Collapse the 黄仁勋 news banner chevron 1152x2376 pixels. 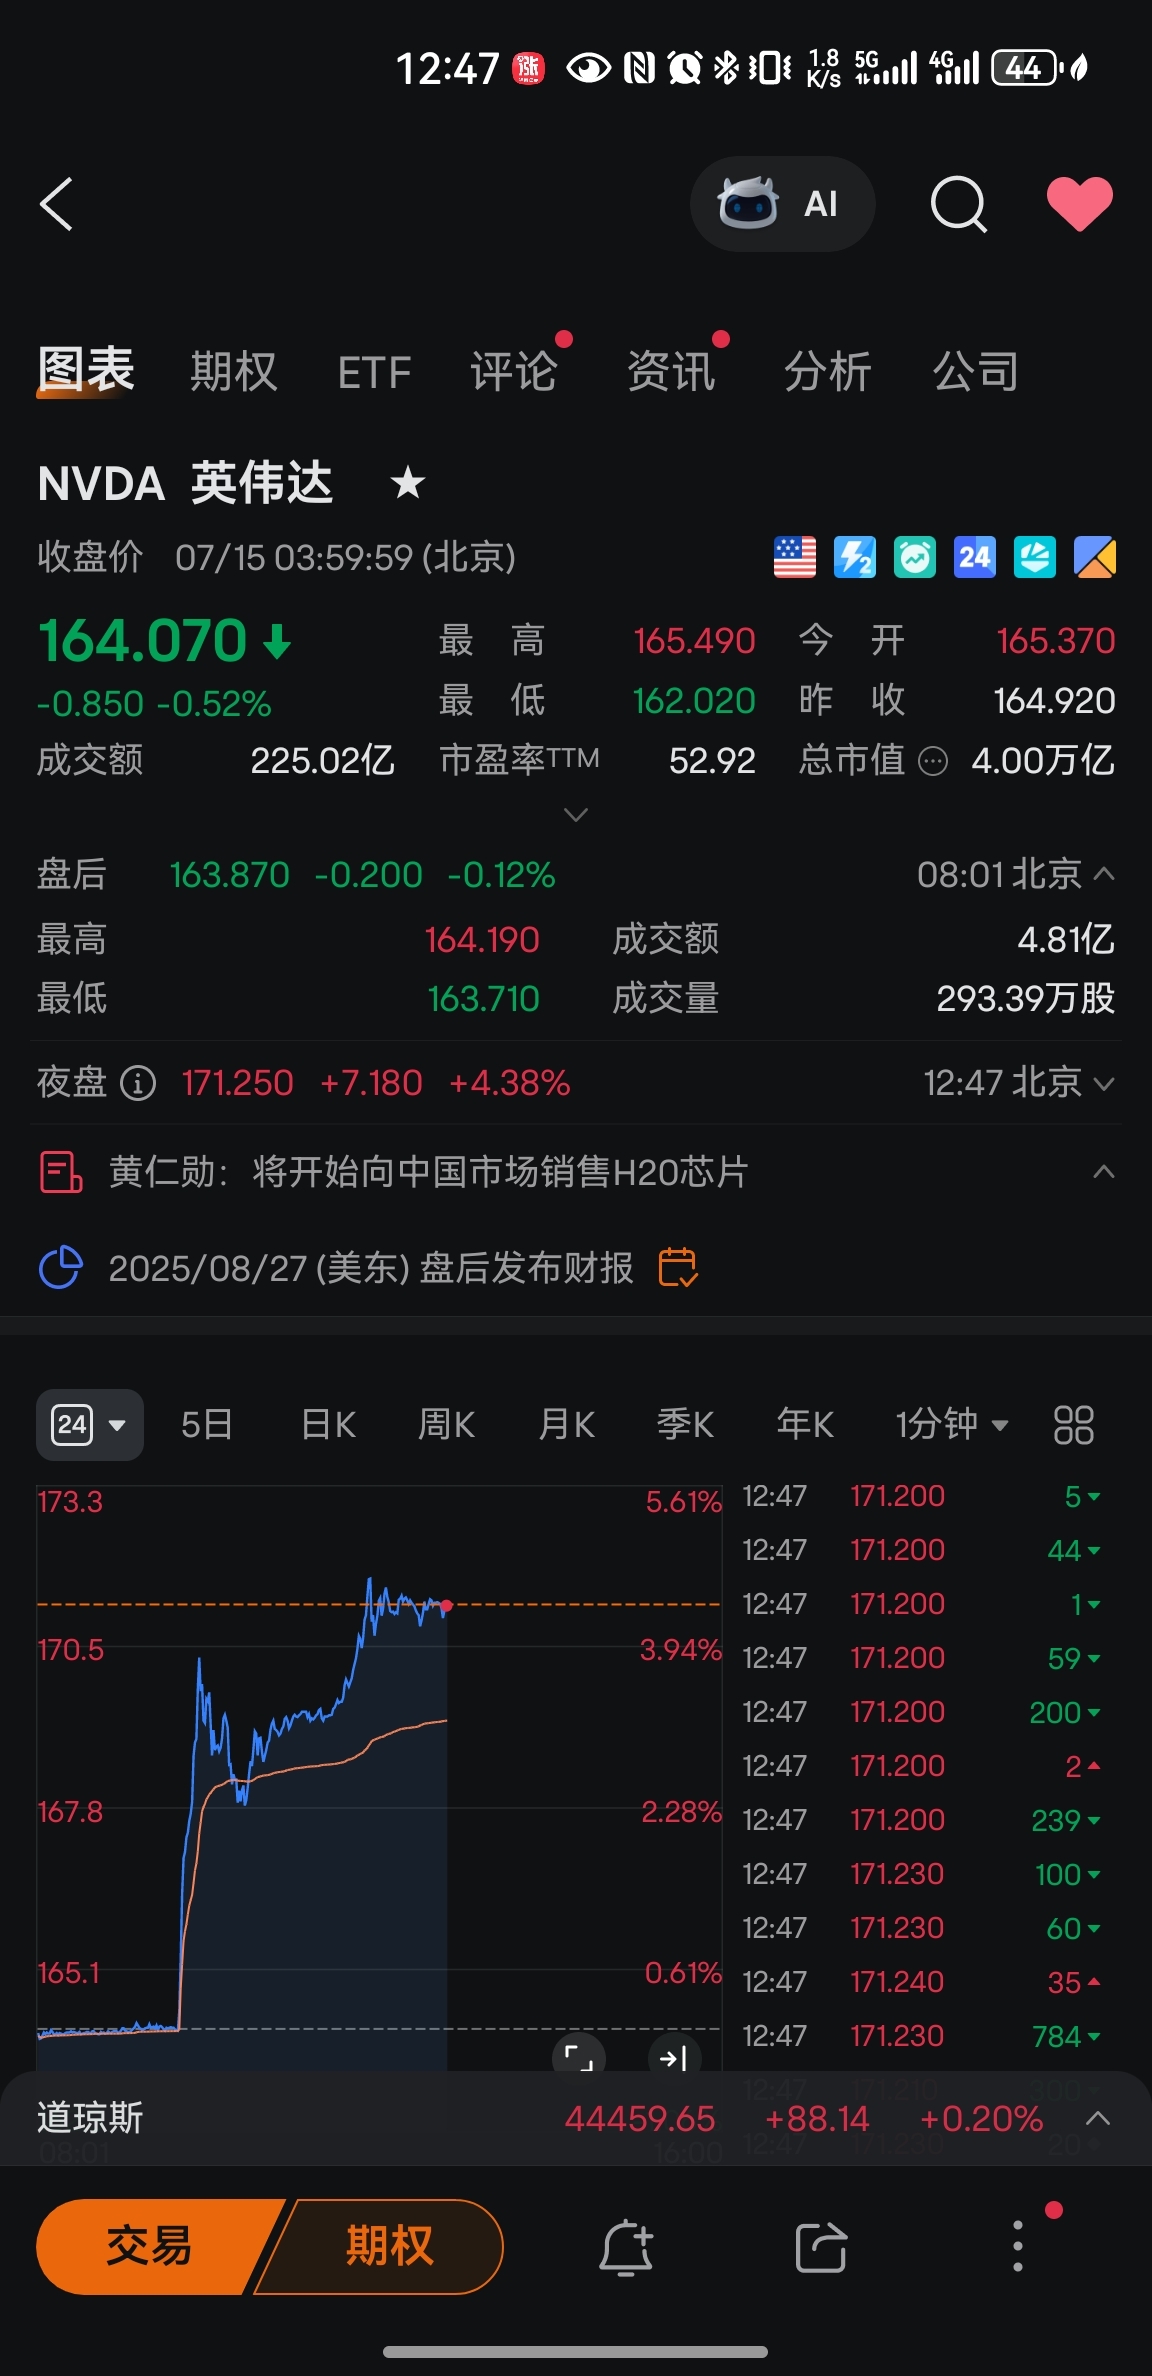coord(1104,1172)
